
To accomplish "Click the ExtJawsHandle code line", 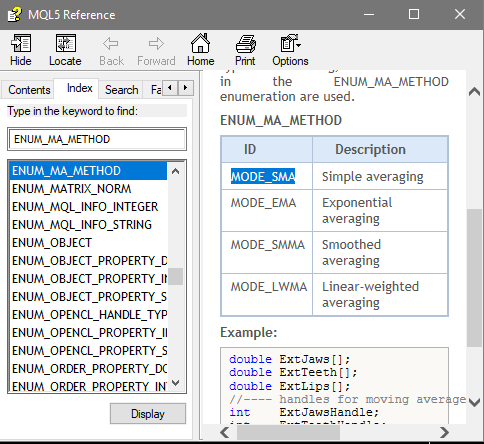I will (304, 413).
